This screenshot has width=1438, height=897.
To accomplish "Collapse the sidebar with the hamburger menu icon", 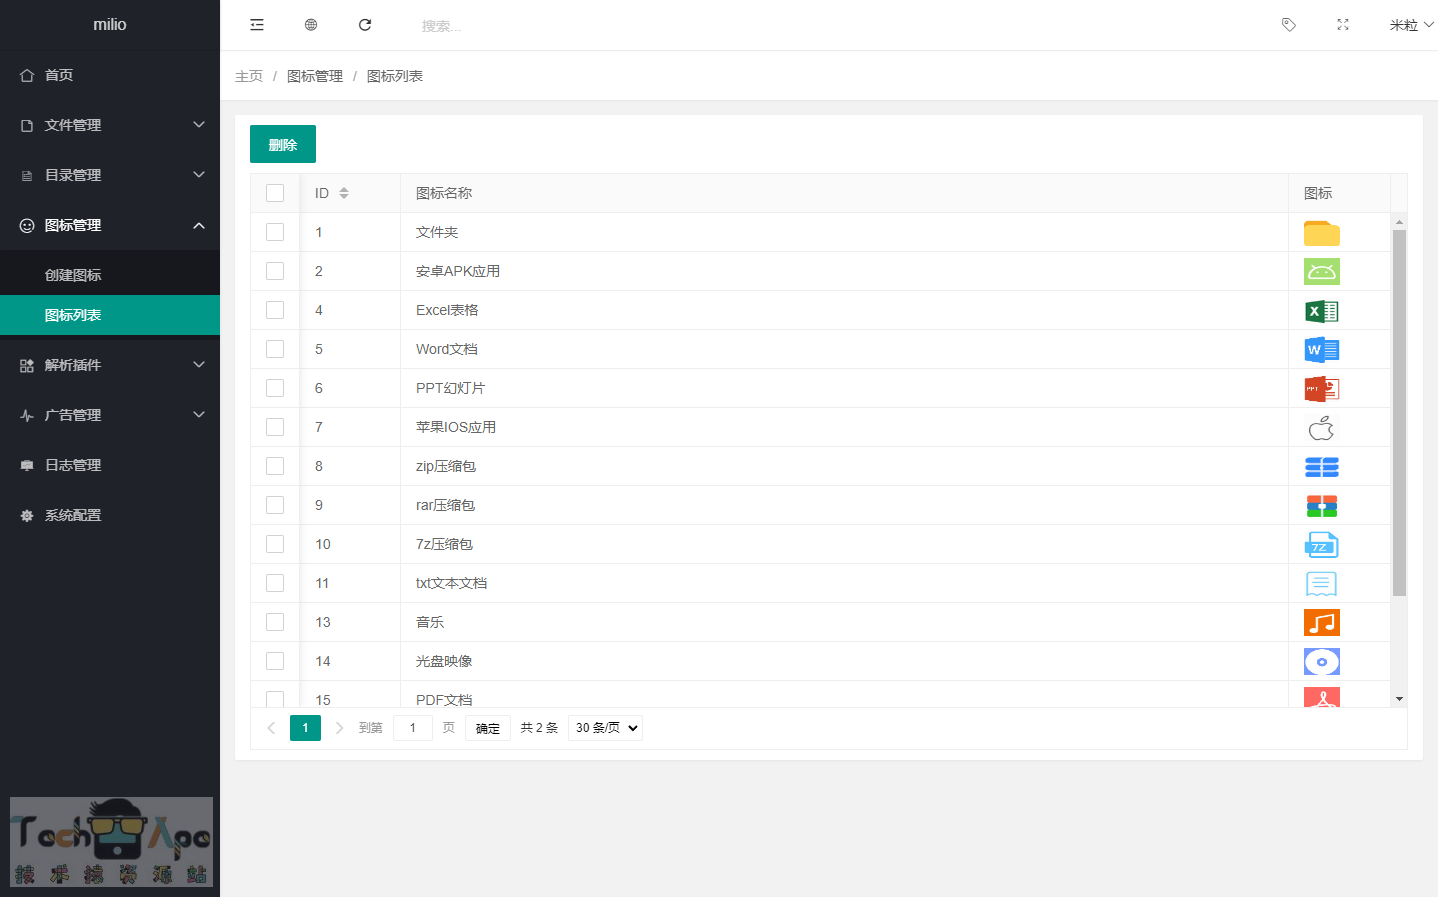I will (257, 25).
